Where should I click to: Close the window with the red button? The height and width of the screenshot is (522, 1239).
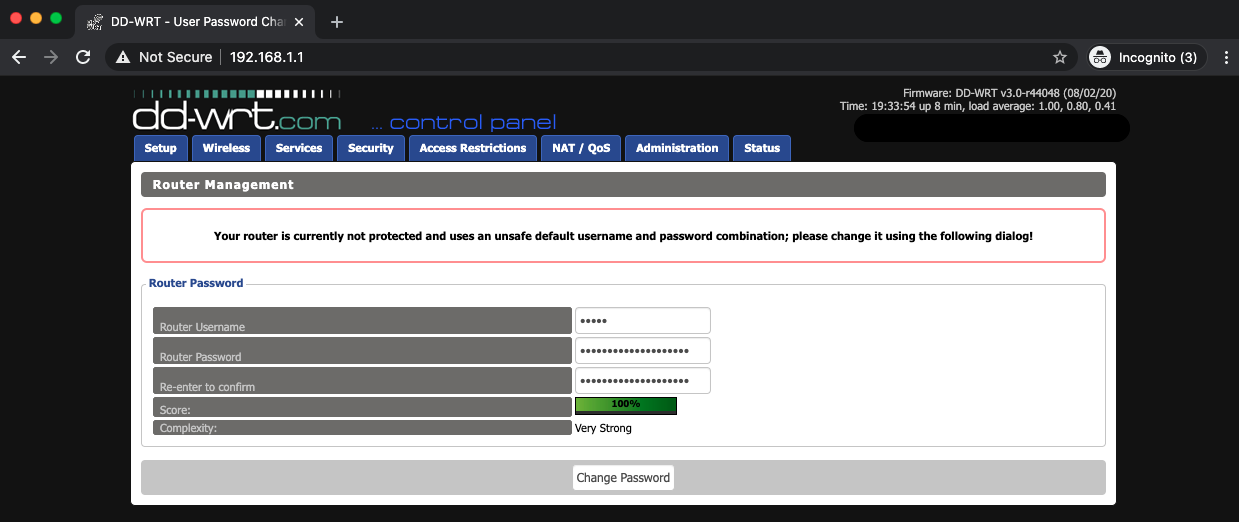click(16, 18)
